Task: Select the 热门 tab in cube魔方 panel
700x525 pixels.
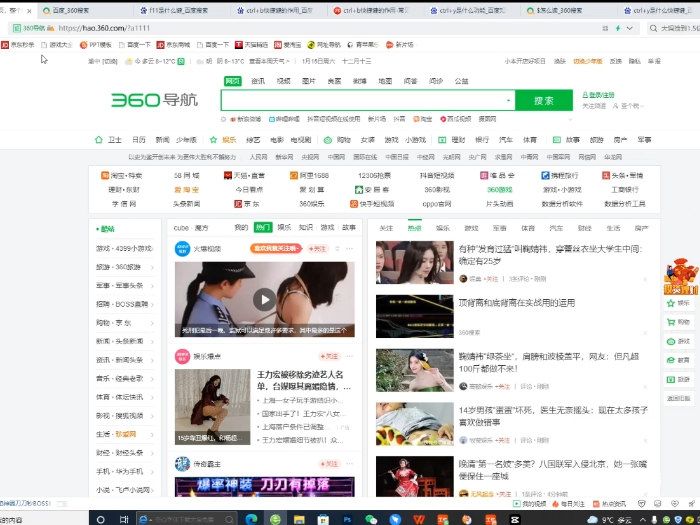Action: 262,227
